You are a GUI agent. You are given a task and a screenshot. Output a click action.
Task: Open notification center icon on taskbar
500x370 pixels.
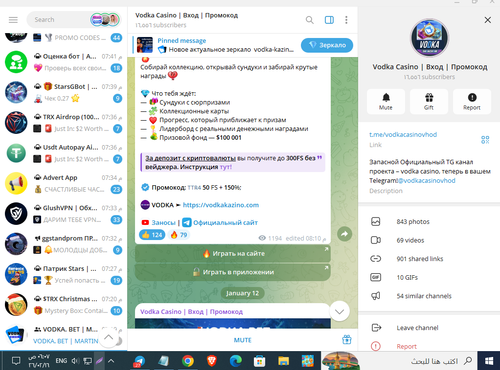[16, 361]
